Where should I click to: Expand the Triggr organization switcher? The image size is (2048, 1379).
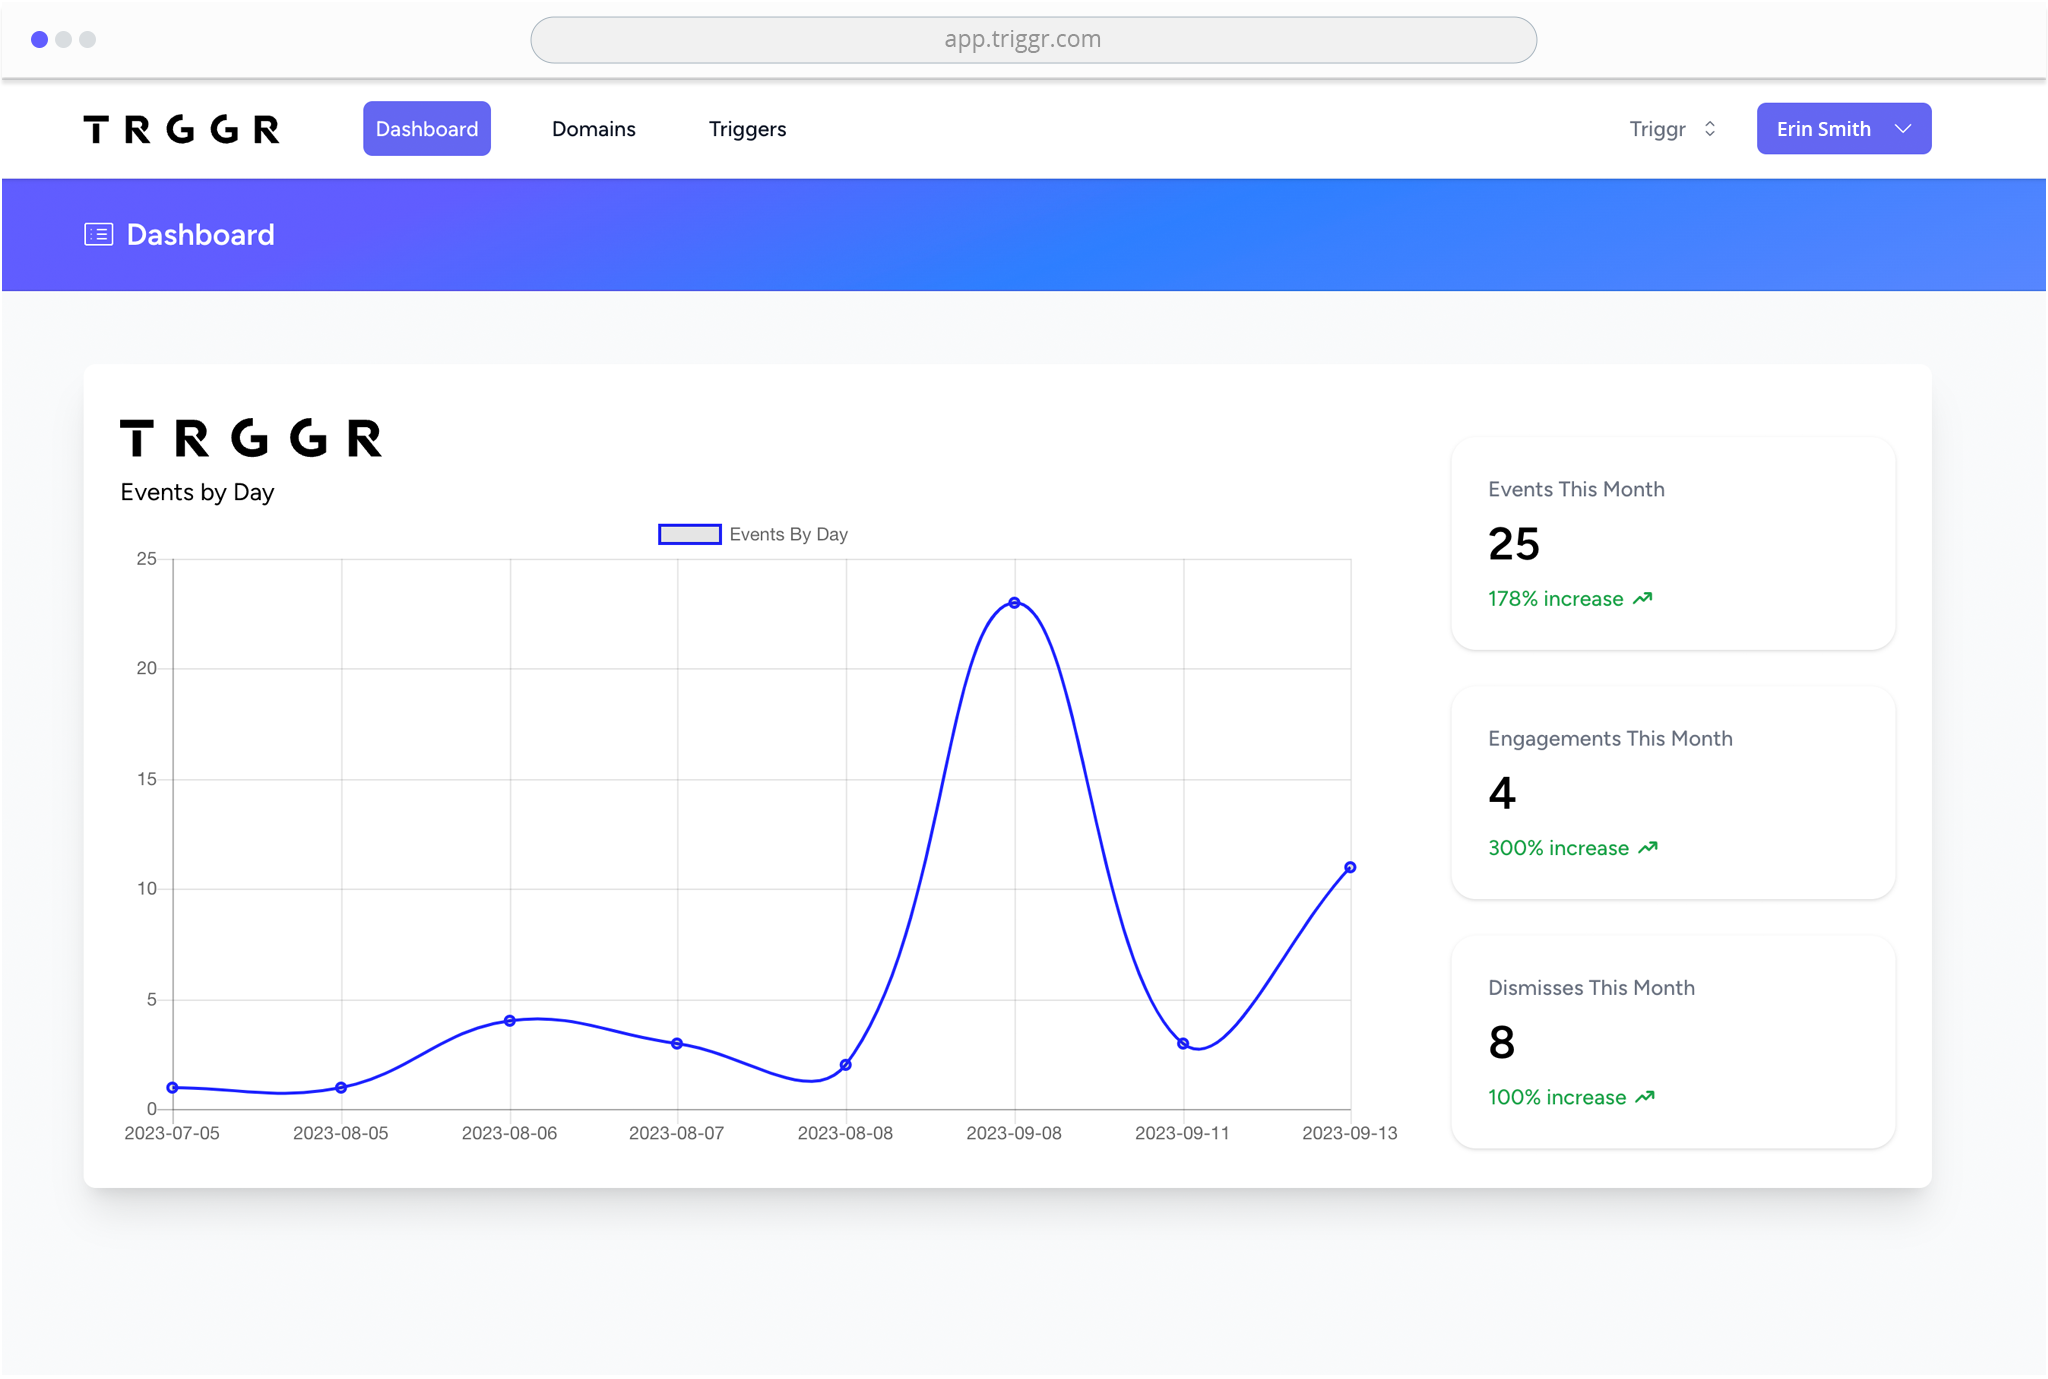pos(1672,129)
